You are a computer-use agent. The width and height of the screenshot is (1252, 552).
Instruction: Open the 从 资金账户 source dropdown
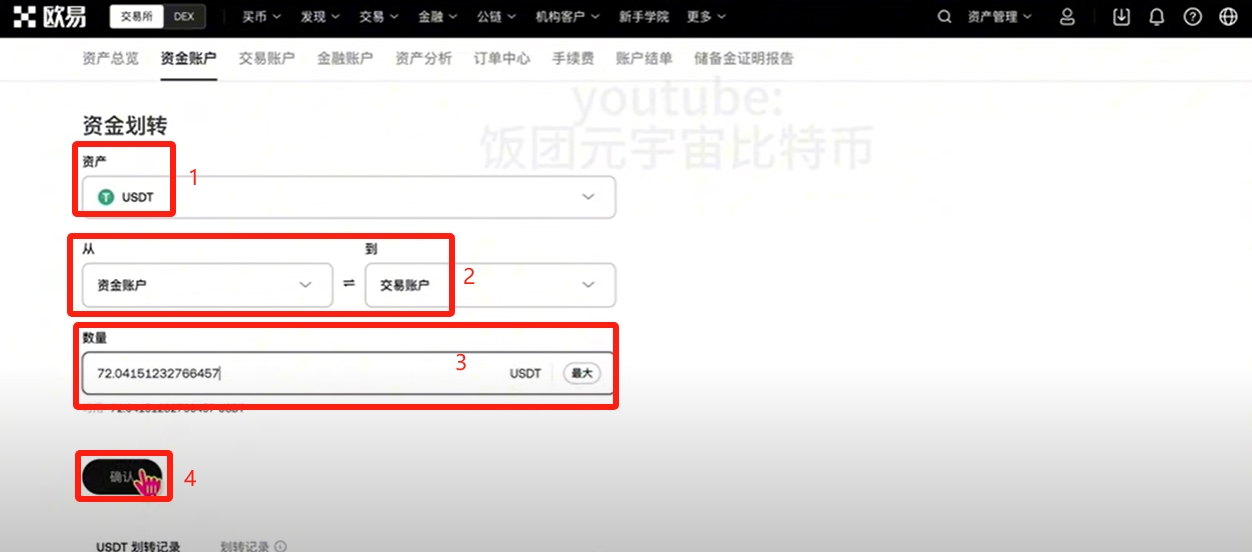pos(207,285)
